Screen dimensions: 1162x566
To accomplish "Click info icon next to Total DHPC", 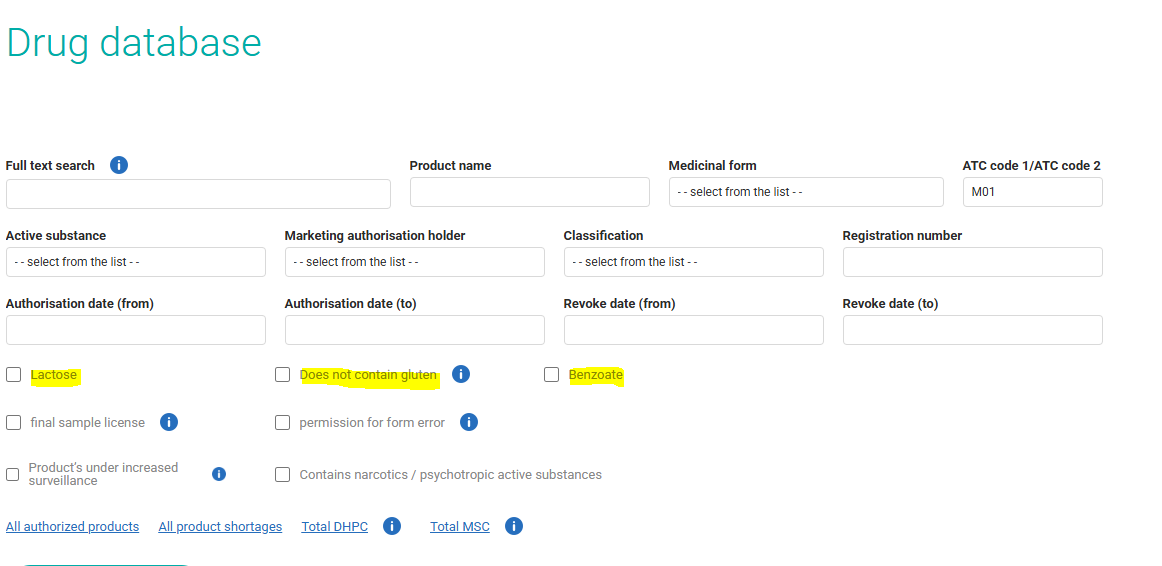I will tap(392, 526).
